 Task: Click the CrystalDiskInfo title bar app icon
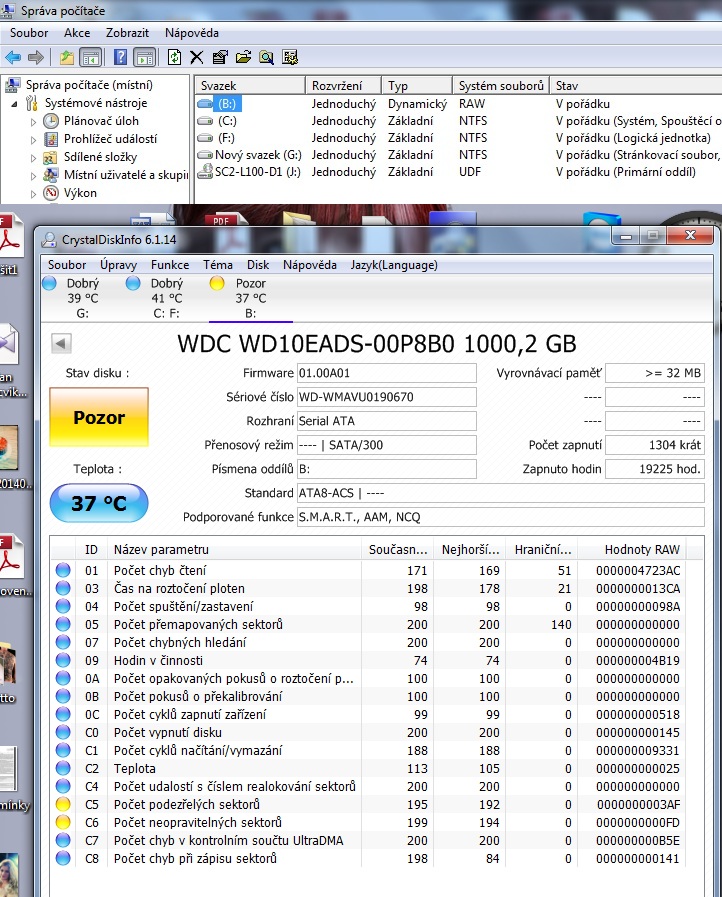pyautogui.click(x=50, y=240)
